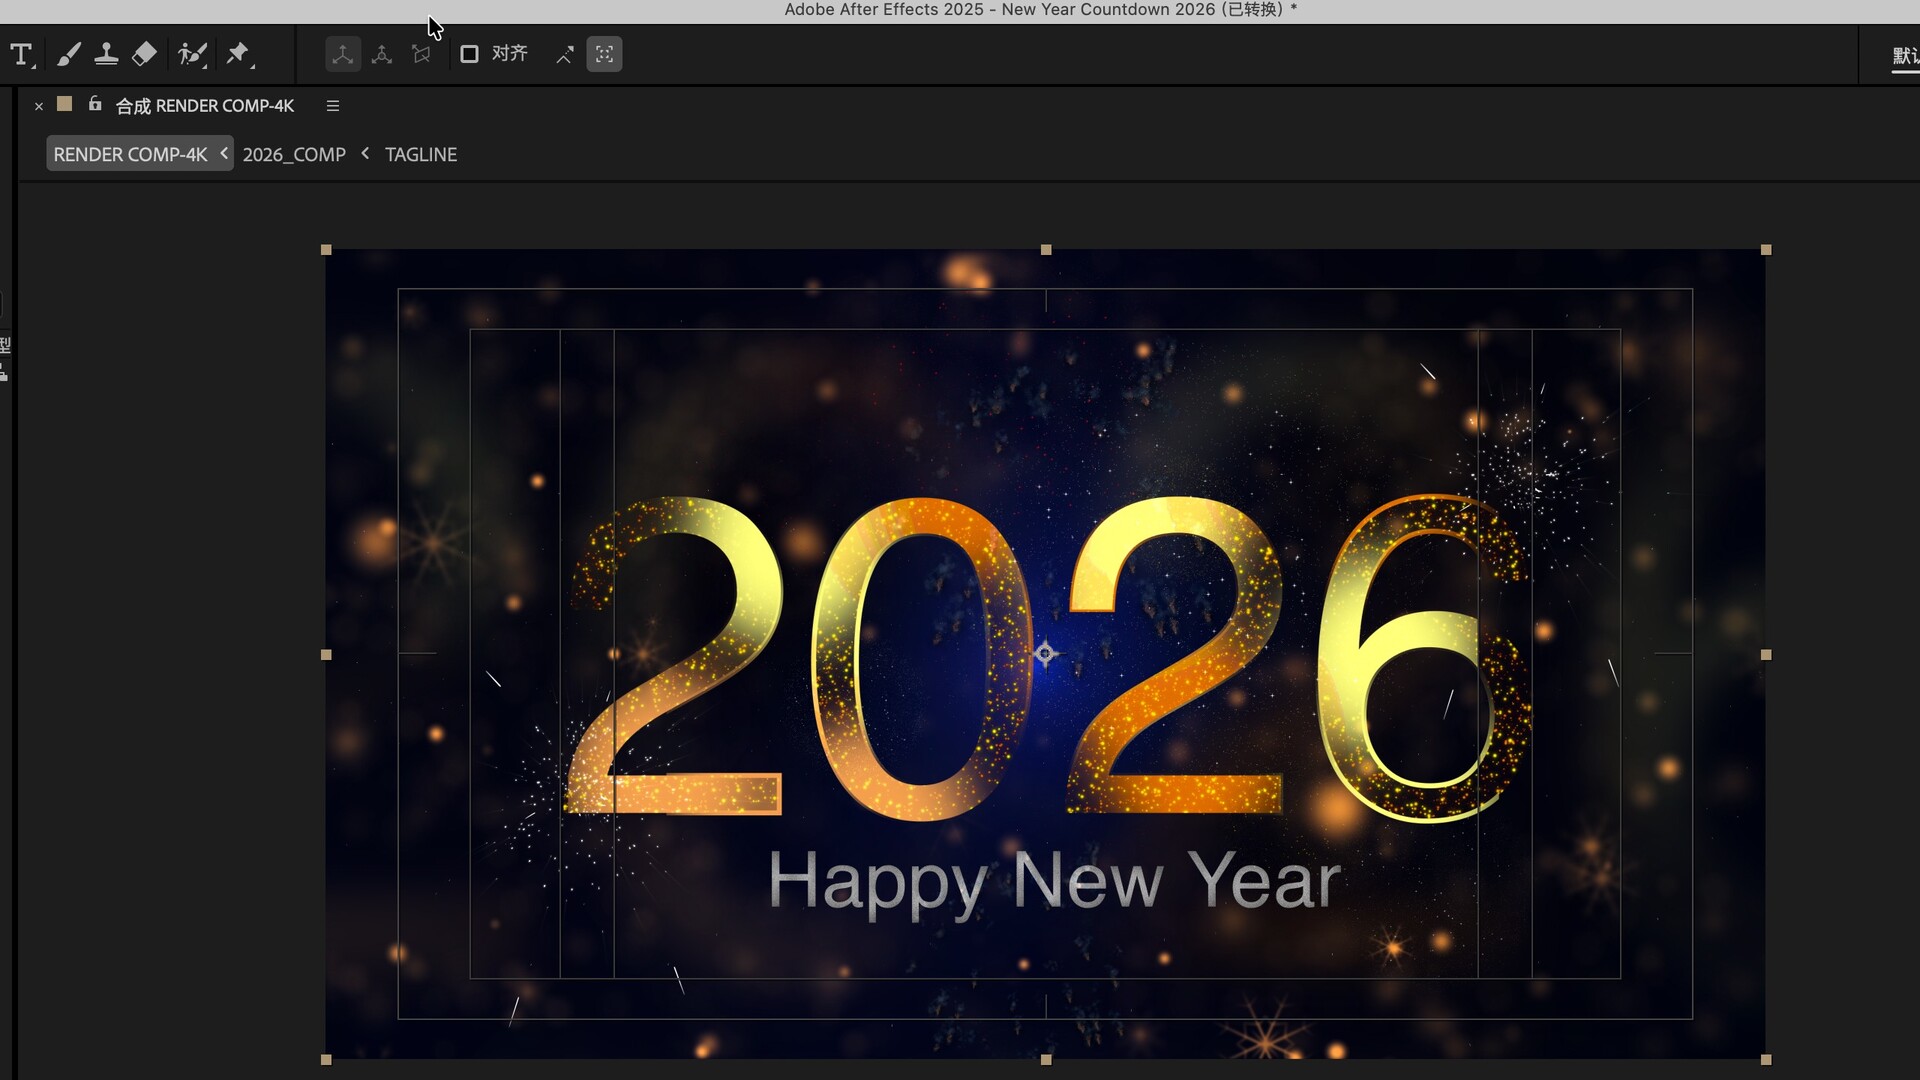Image resolution: width=1920 pixels, height=1080 pixels.
Task: Select the Eraser tool
Action: coord(144,54)
